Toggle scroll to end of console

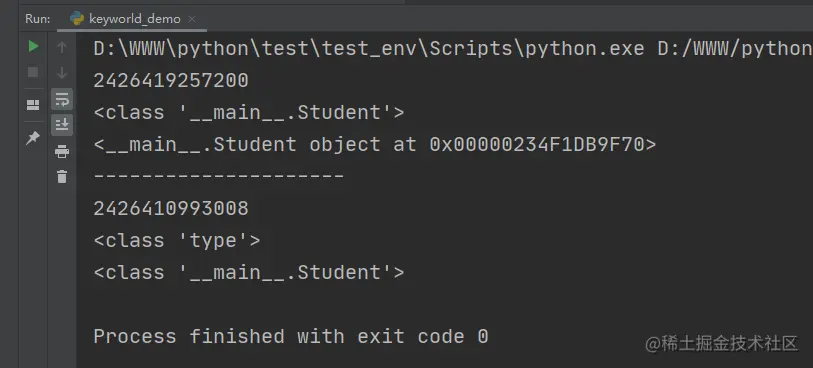(x=62, y=125)
